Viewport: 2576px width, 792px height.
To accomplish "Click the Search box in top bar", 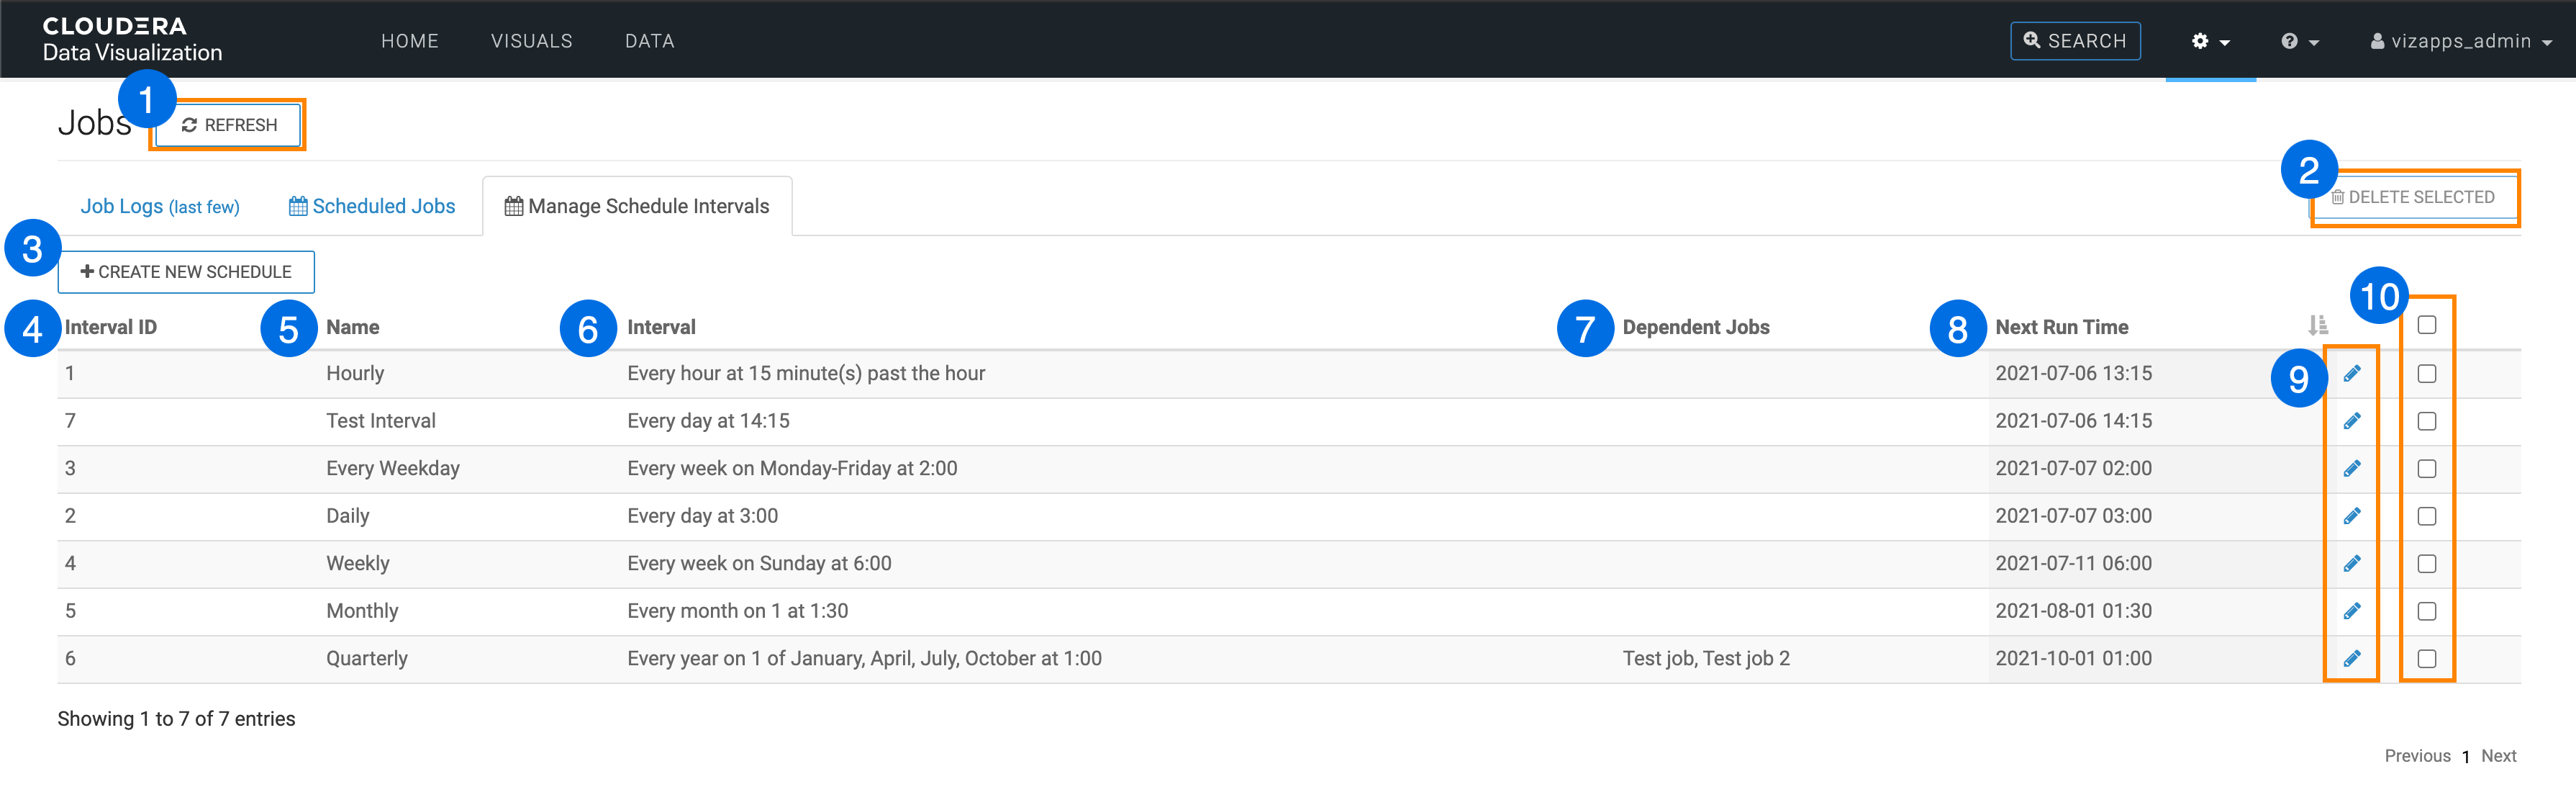I will [x=2074, y=41].
